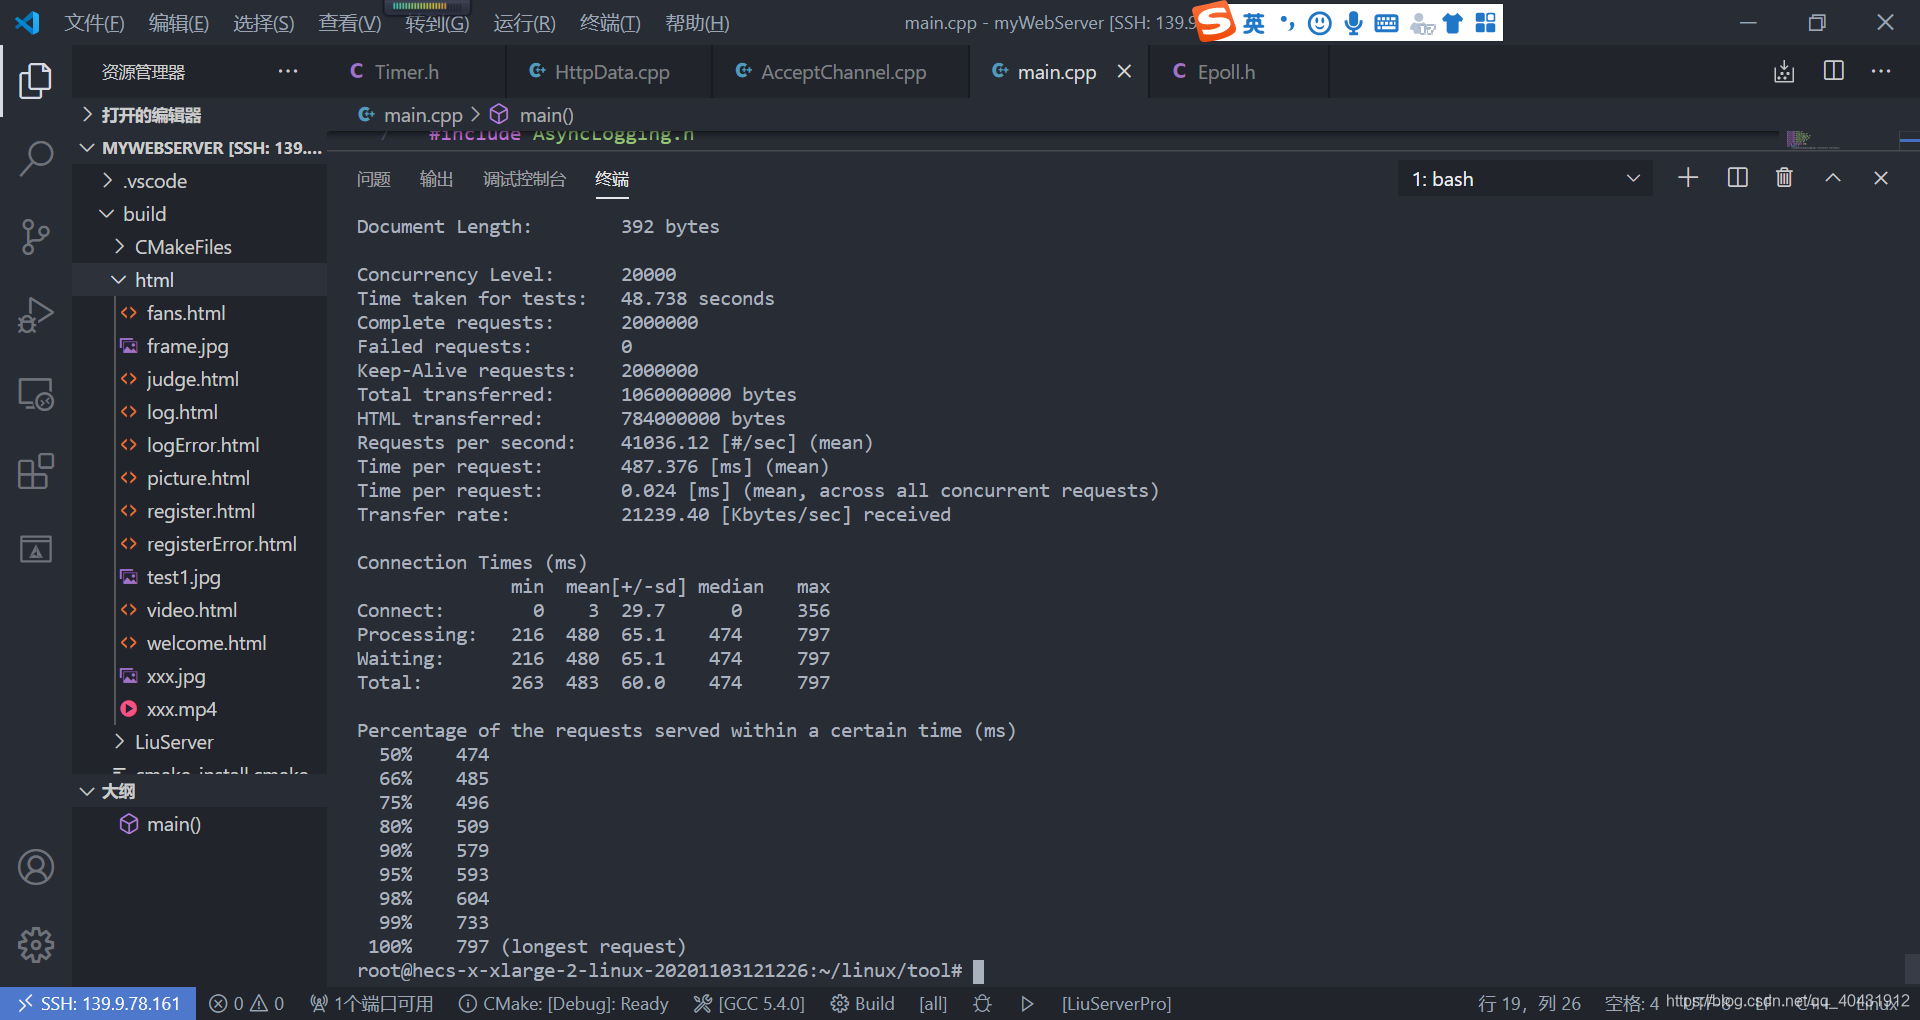Viewport: 1920px width, 1020px height.
Task: Maximize the terminal panel with up chevron
Action: coord(1833,178)
